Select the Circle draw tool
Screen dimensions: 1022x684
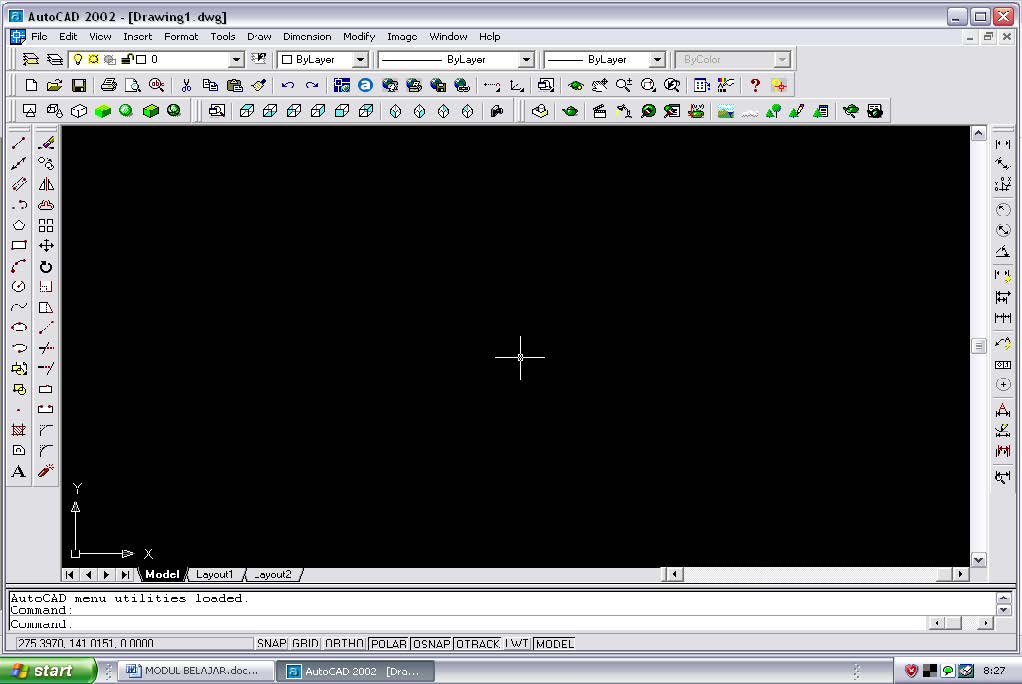tap(18, 286)
